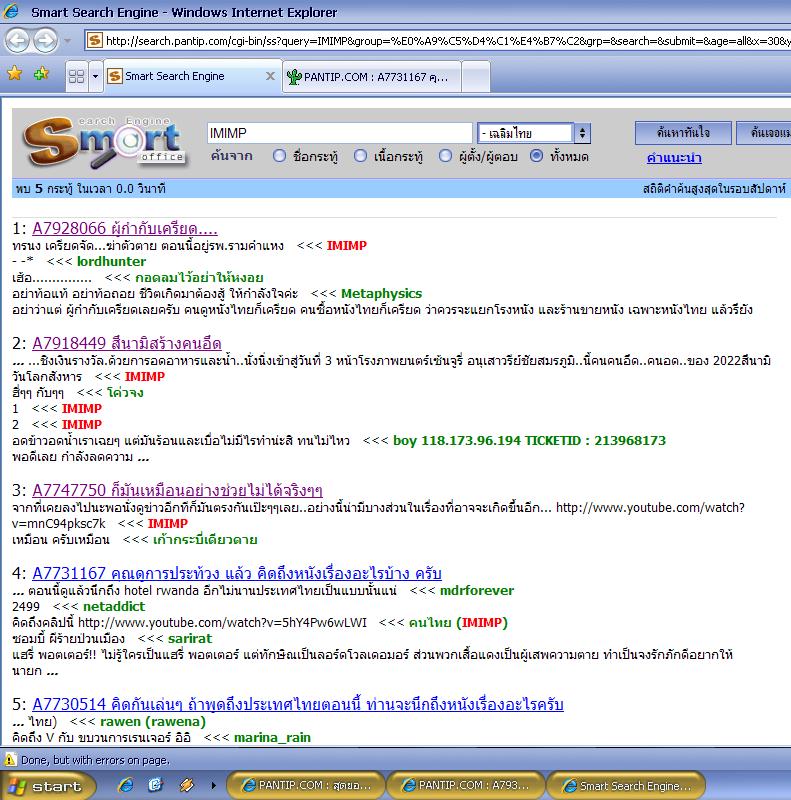Screen dimensions: 791x800
Task: Close the Smart Search Engine tab
Action: [x=270, y=76]
